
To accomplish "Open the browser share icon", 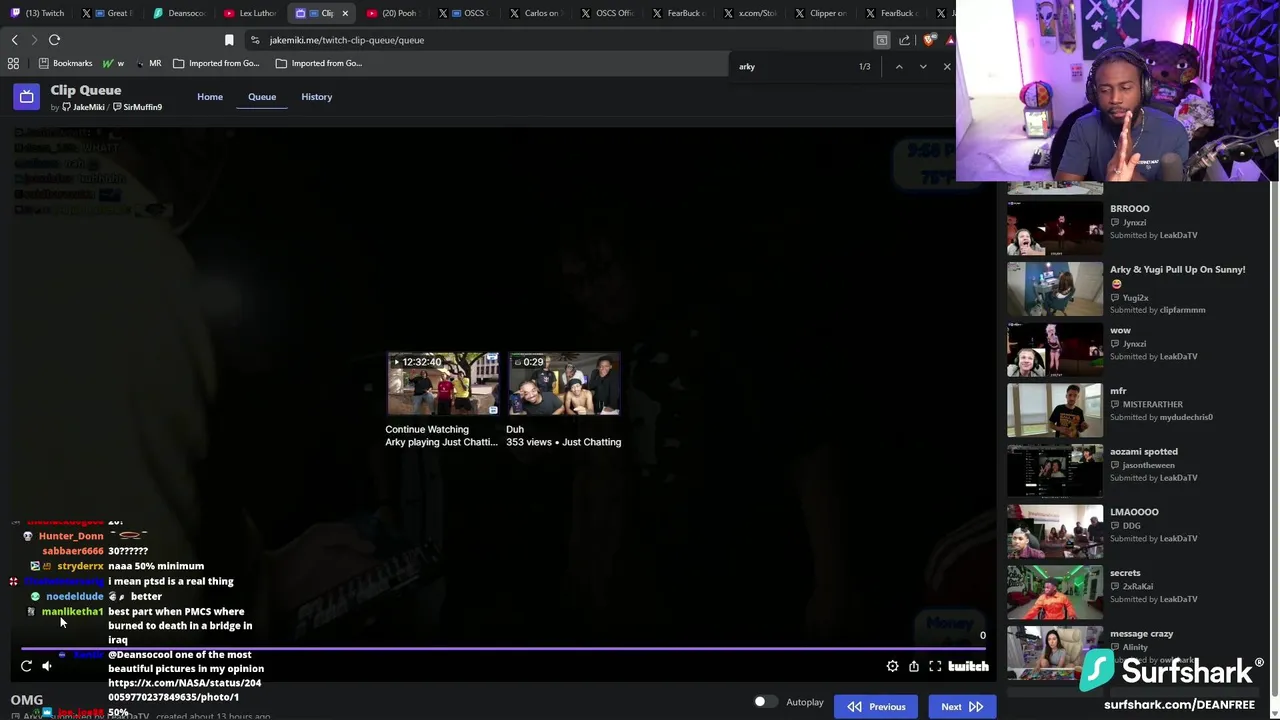I will coord(905,40).
